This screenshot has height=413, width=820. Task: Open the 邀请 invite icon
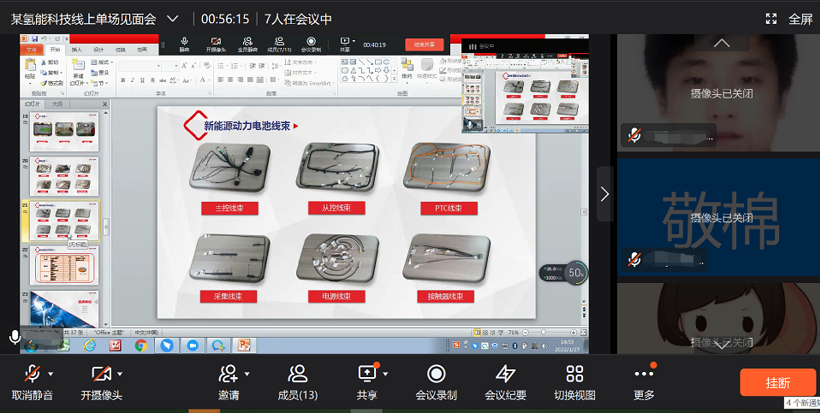pos(229,374)
